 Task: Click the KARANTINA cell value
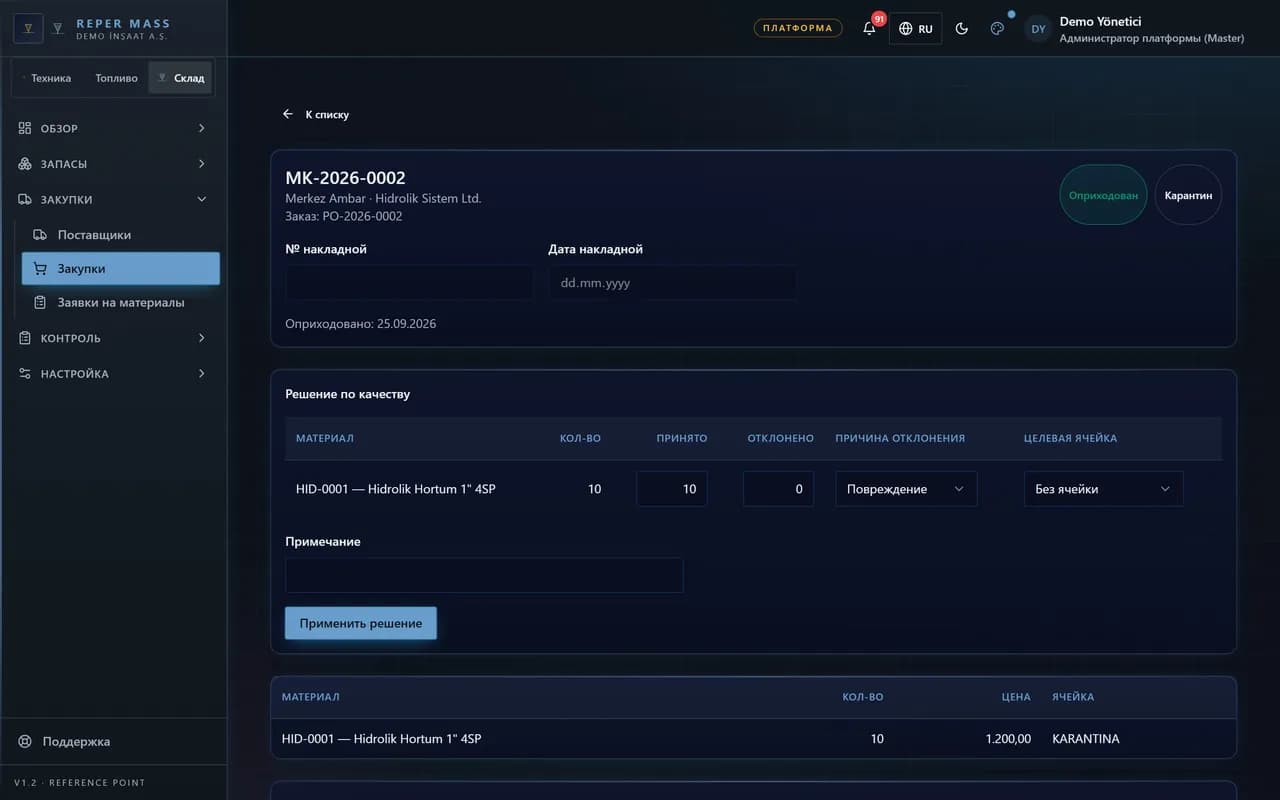point(1086,739)
